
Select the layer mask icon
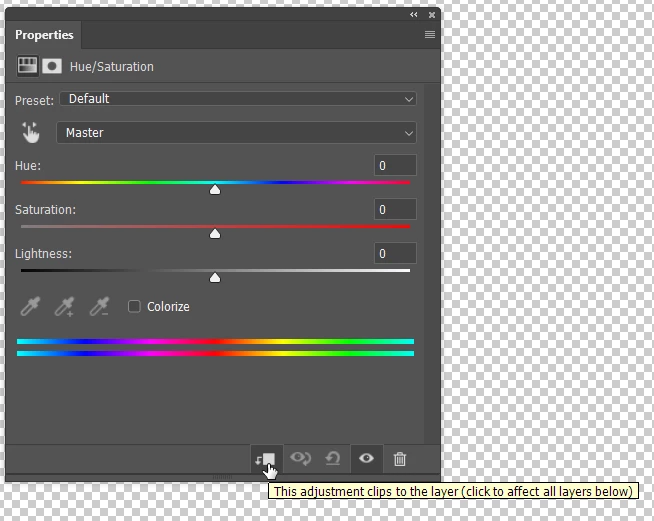[x=52, y=66]
